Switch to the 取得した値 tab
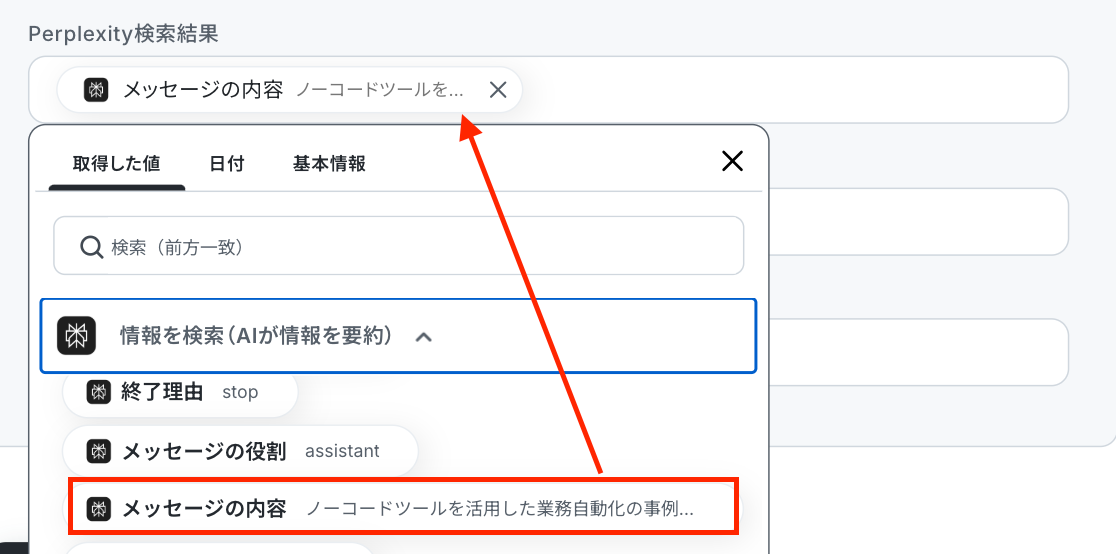The width and height of the screenshot is (1116, 554). (116, 164)
